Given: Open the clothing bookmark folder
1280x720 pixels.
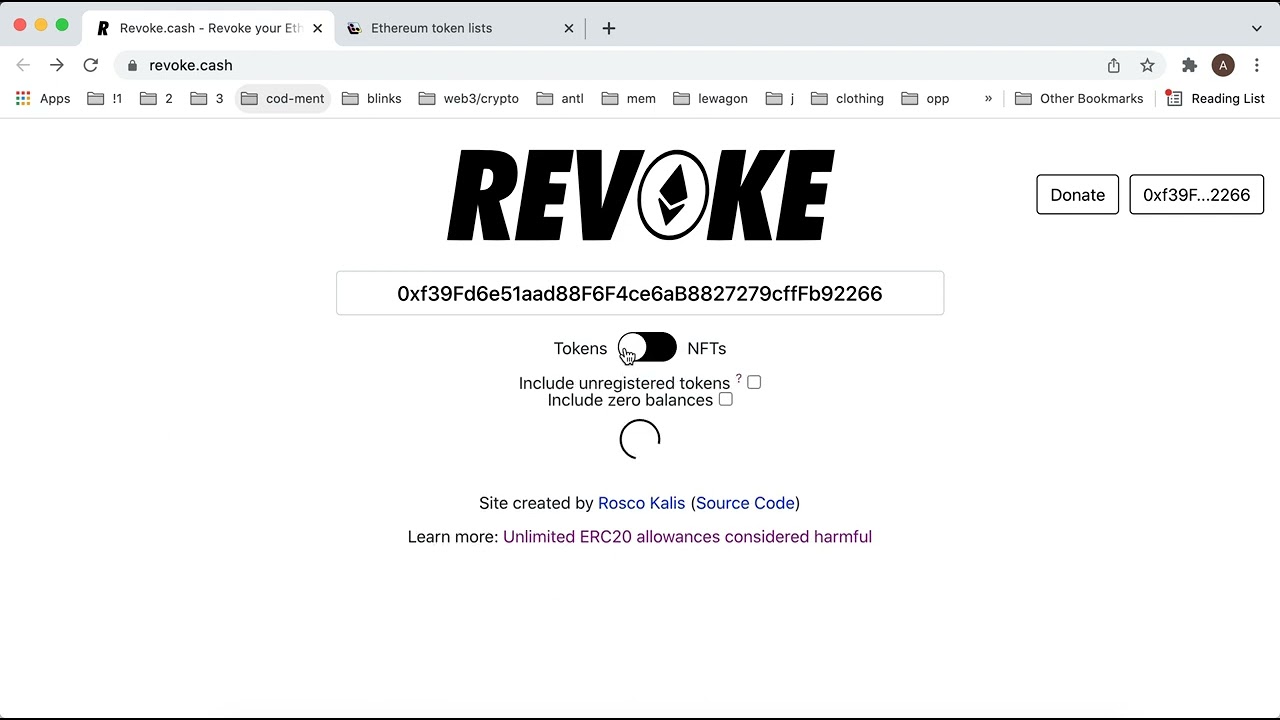Looking at the screenshot, I should pos(848,98).
